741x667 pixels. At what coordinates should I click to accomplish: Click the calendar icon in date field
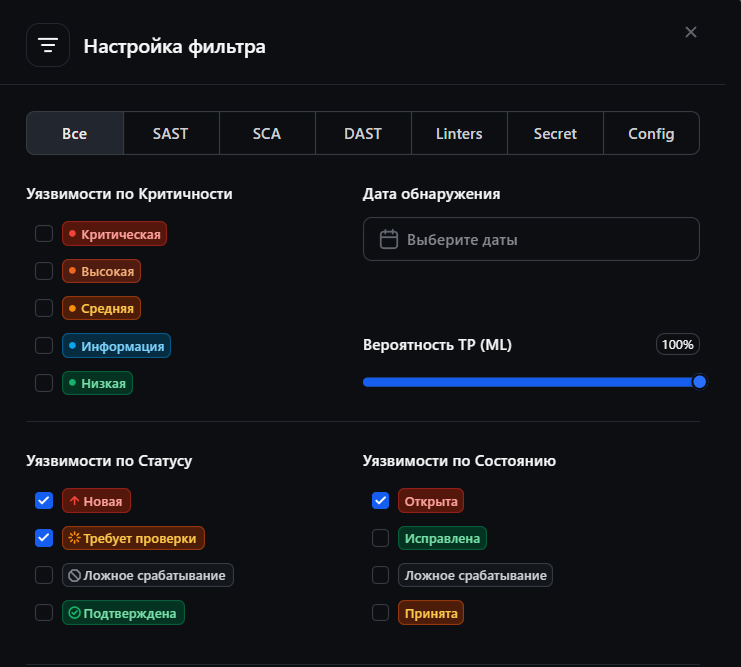pos(388,239)
